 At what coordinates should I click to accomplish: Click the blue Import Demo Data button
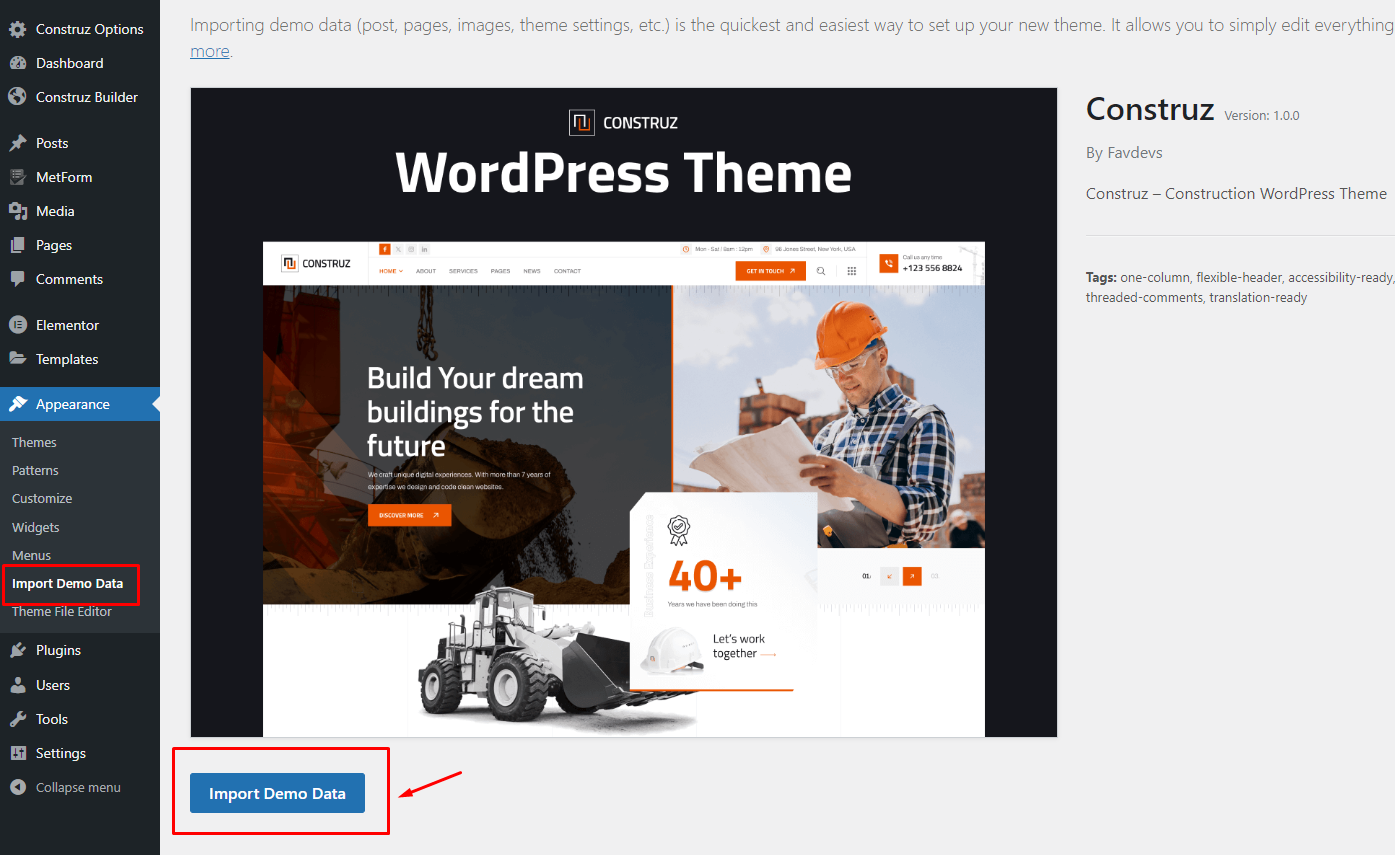[277, 793]
